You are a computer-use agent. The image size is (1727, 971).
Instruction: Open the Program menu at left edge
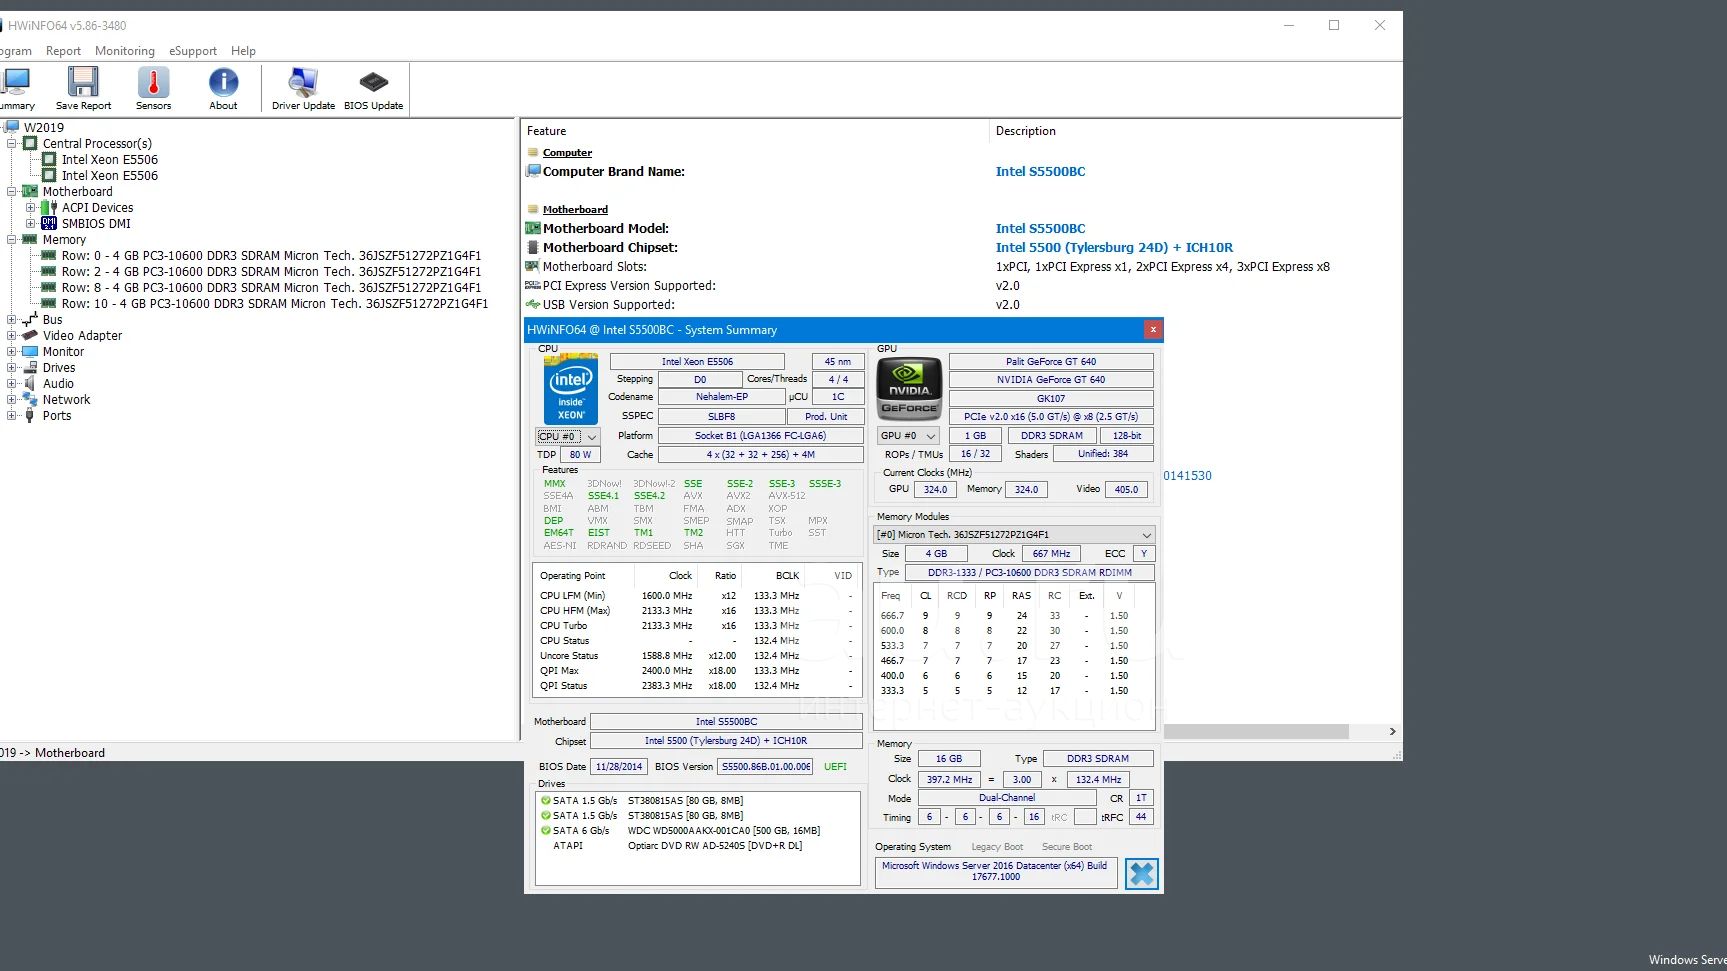pyautogui.click(x=15, y=51)
